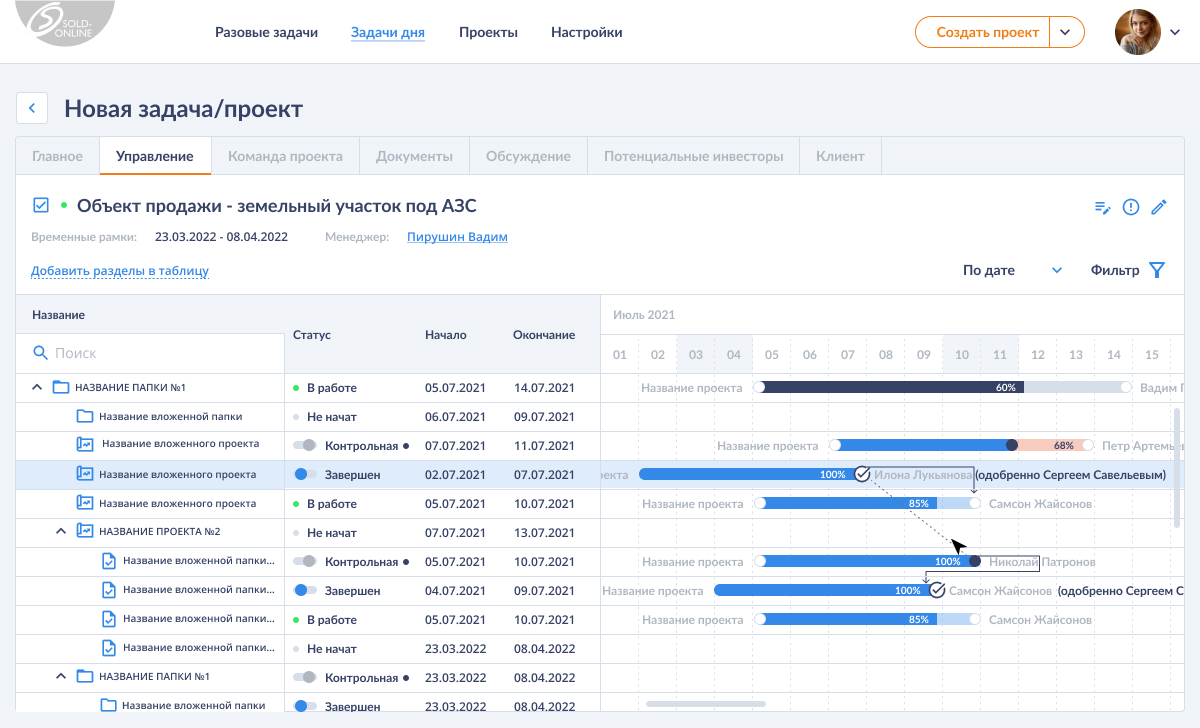The image size is (1200, 728).
Task: Toggle Завершен switch in the bottom 23.03.2022 row
Action: [305, 706]
